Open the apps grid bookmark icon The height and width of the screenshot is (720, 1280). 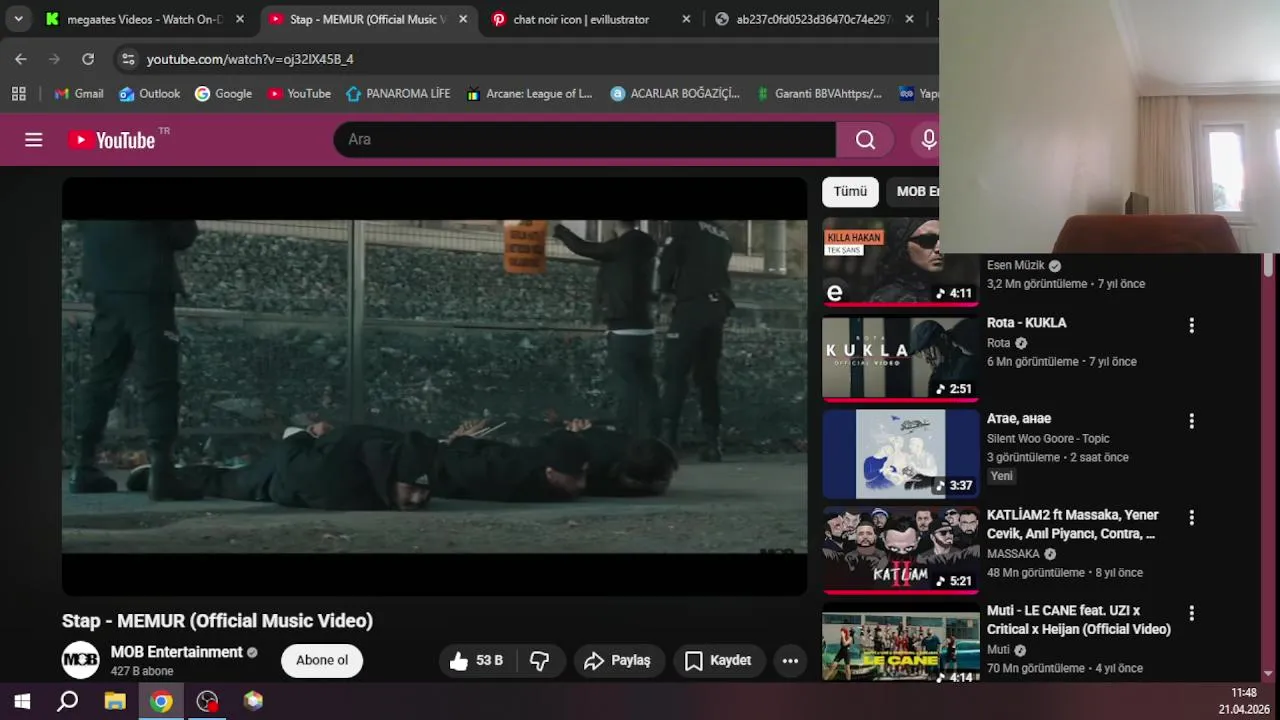[18, 93]
